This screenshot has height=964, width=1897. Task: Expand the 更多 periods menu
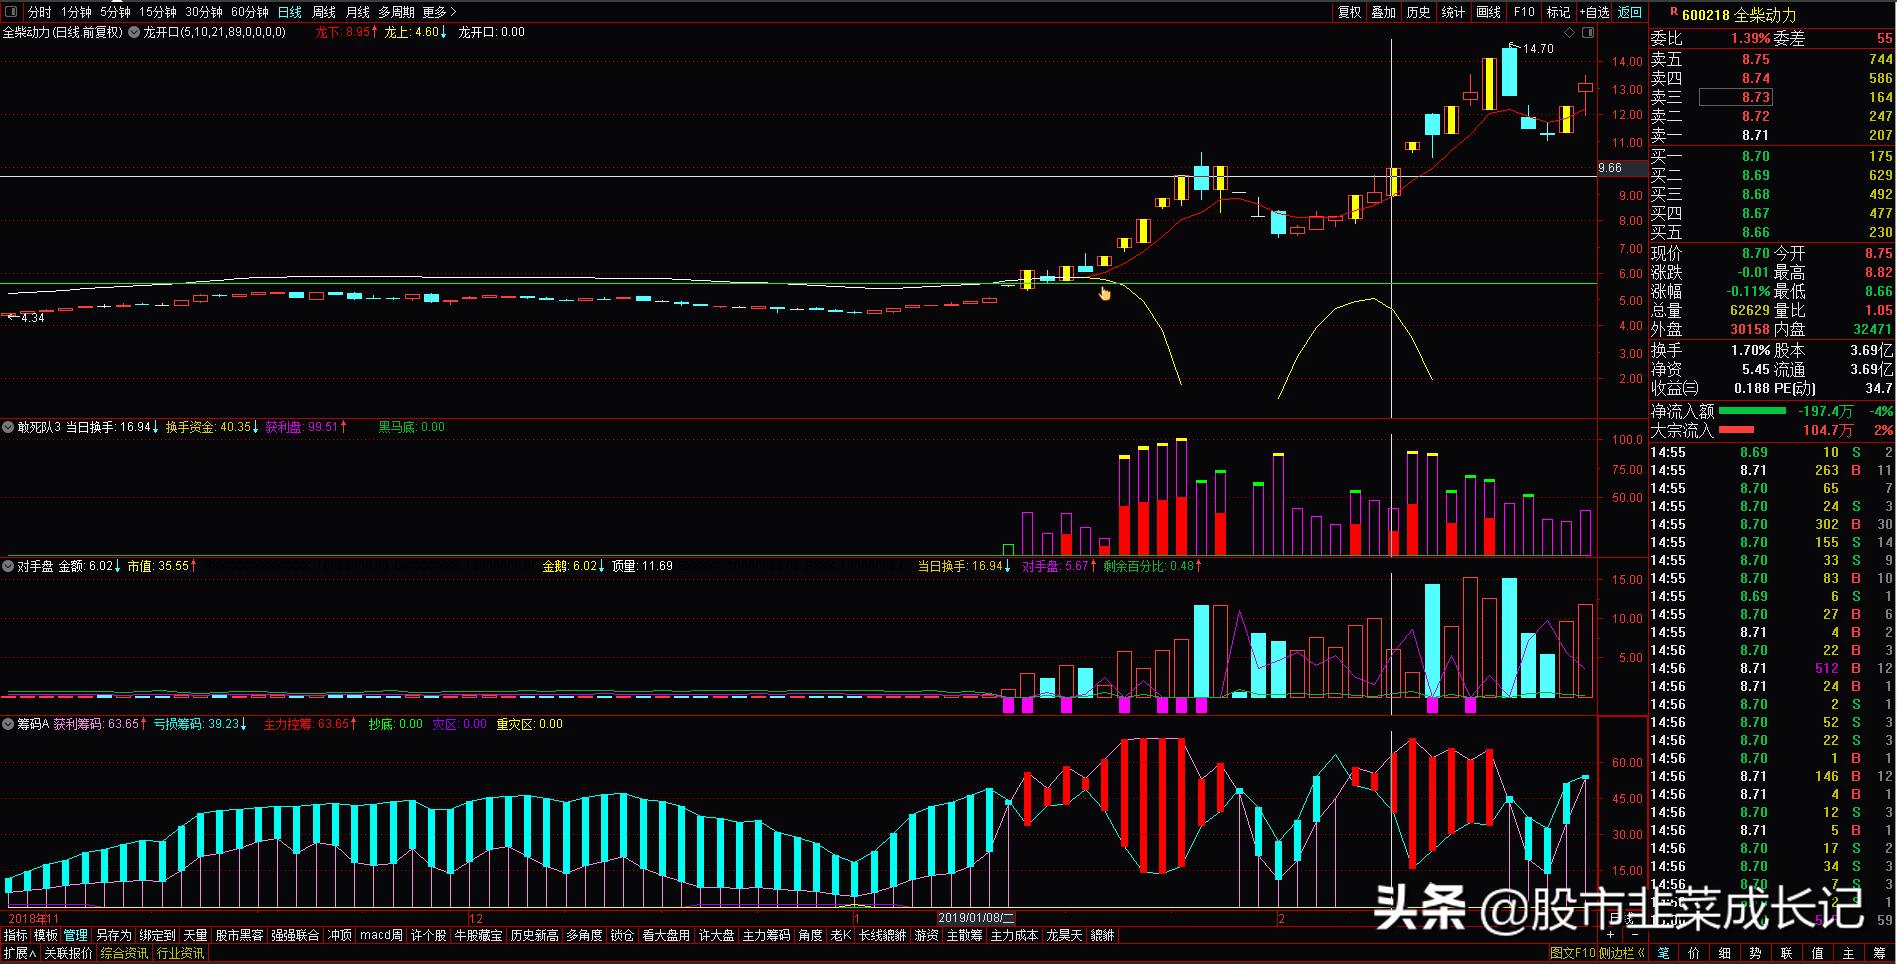tap(439, 12)
